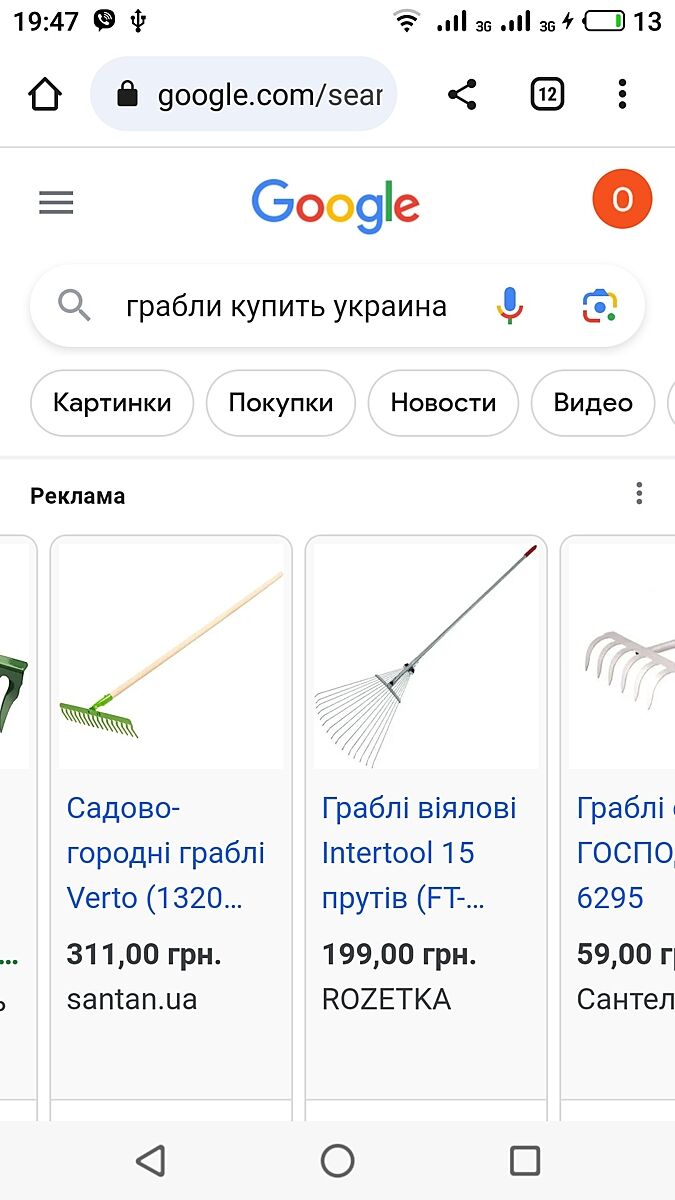Open Chrome three-dot overflow menu

[x=622, y=95]
